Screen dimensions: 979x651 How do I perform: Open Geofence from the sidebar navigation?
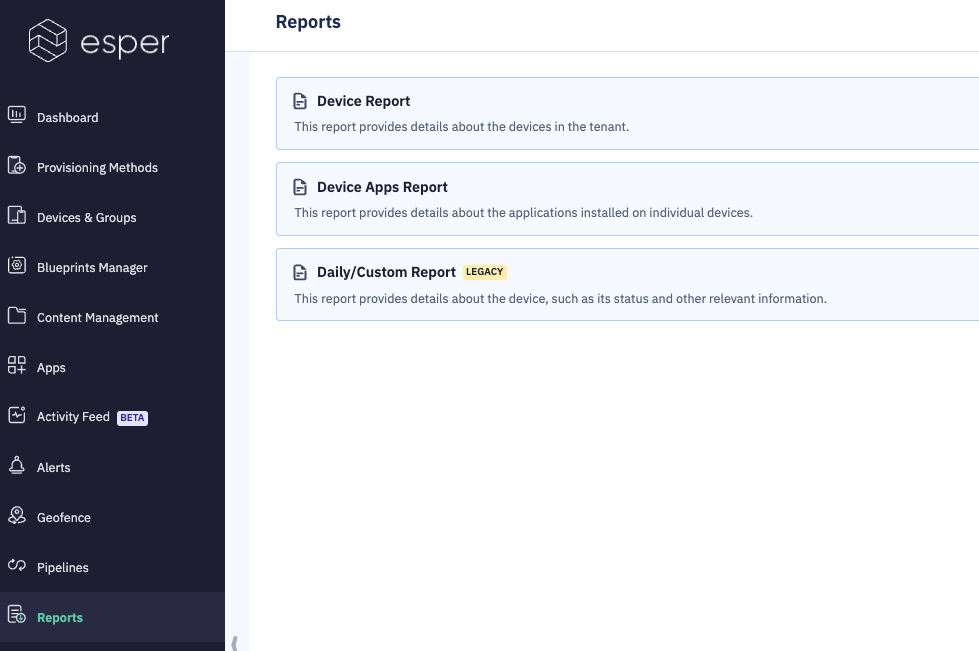(x=63, y=516)
